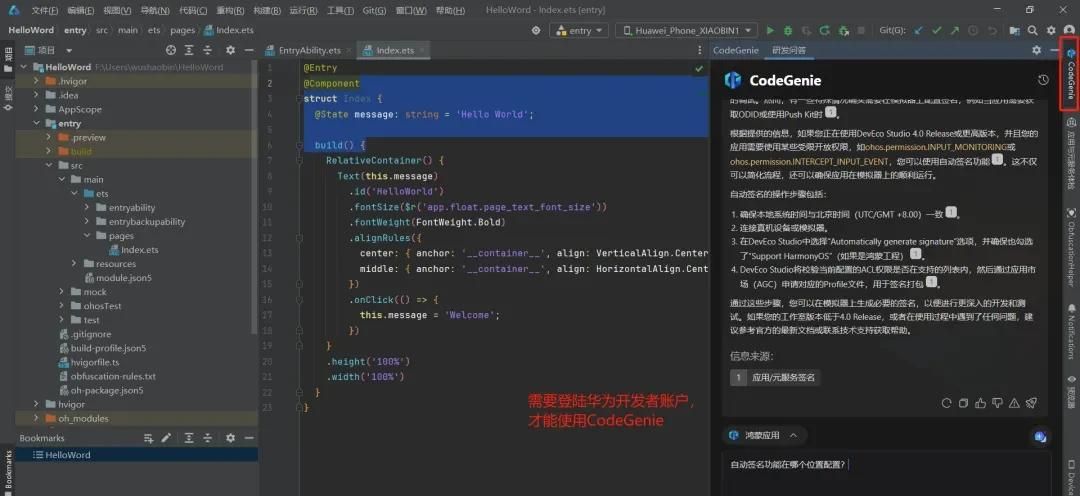Open Git(G) menu in menu bar
Screen dimensions: 1080x496
tap(375, 10)
